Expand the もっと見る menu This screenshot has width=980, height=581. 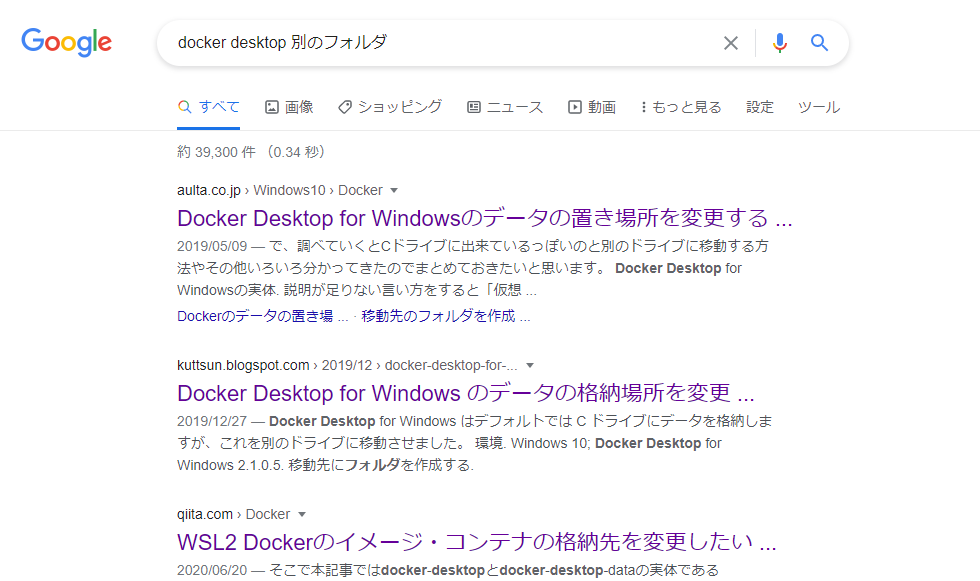click(681, 107)
